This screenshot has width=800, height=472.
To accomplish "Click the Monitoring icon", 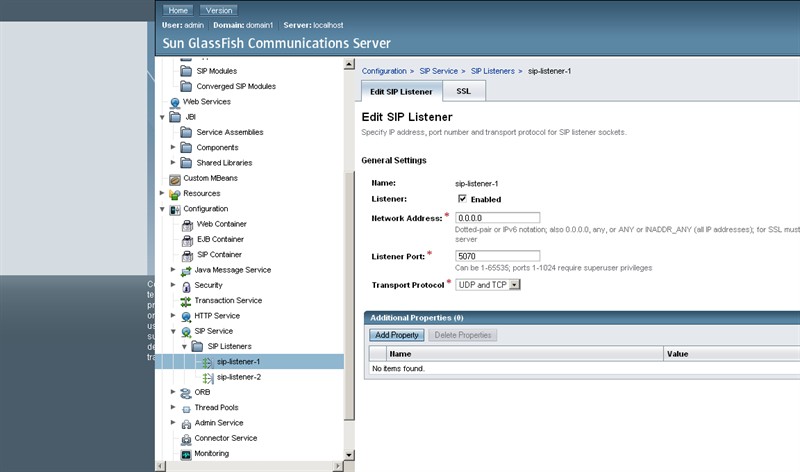I will pos(186,454).
